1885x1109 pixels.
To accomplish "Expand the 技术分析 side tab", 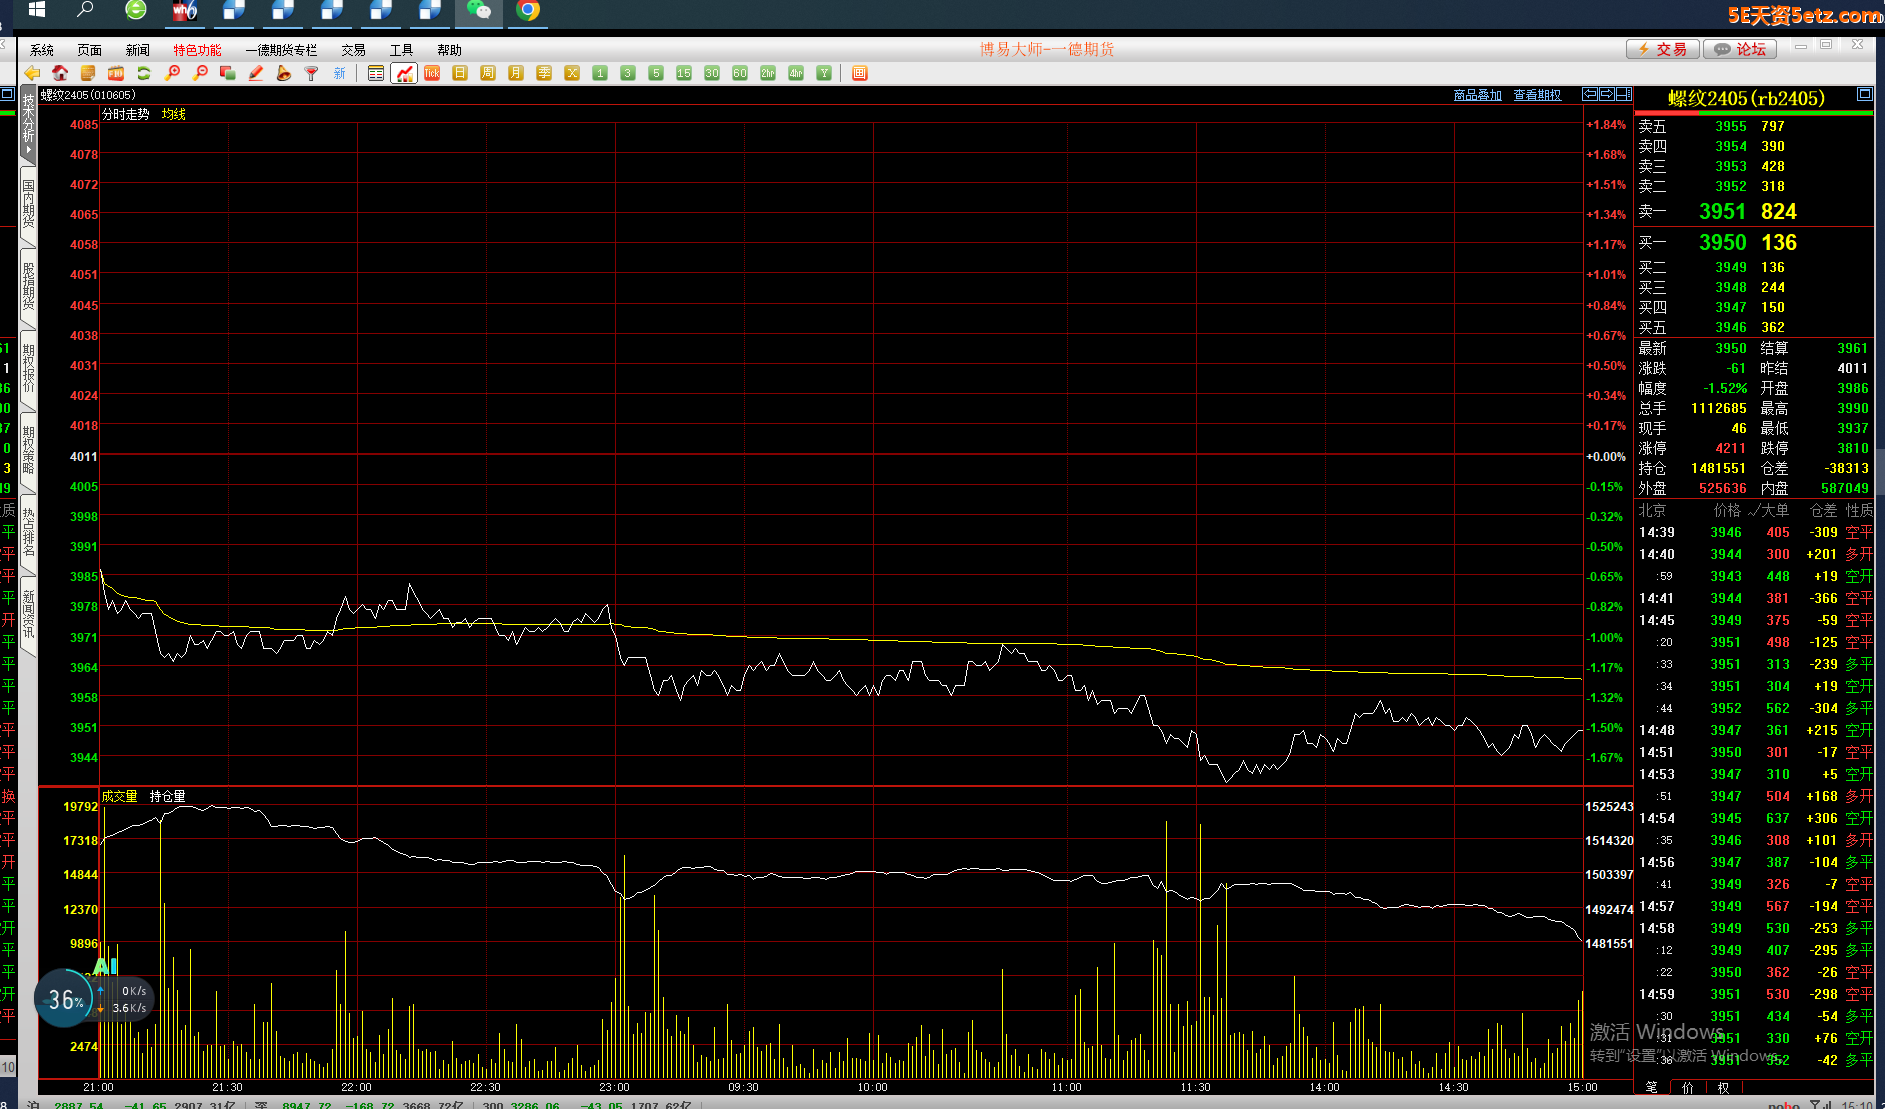I will point(28,125).
